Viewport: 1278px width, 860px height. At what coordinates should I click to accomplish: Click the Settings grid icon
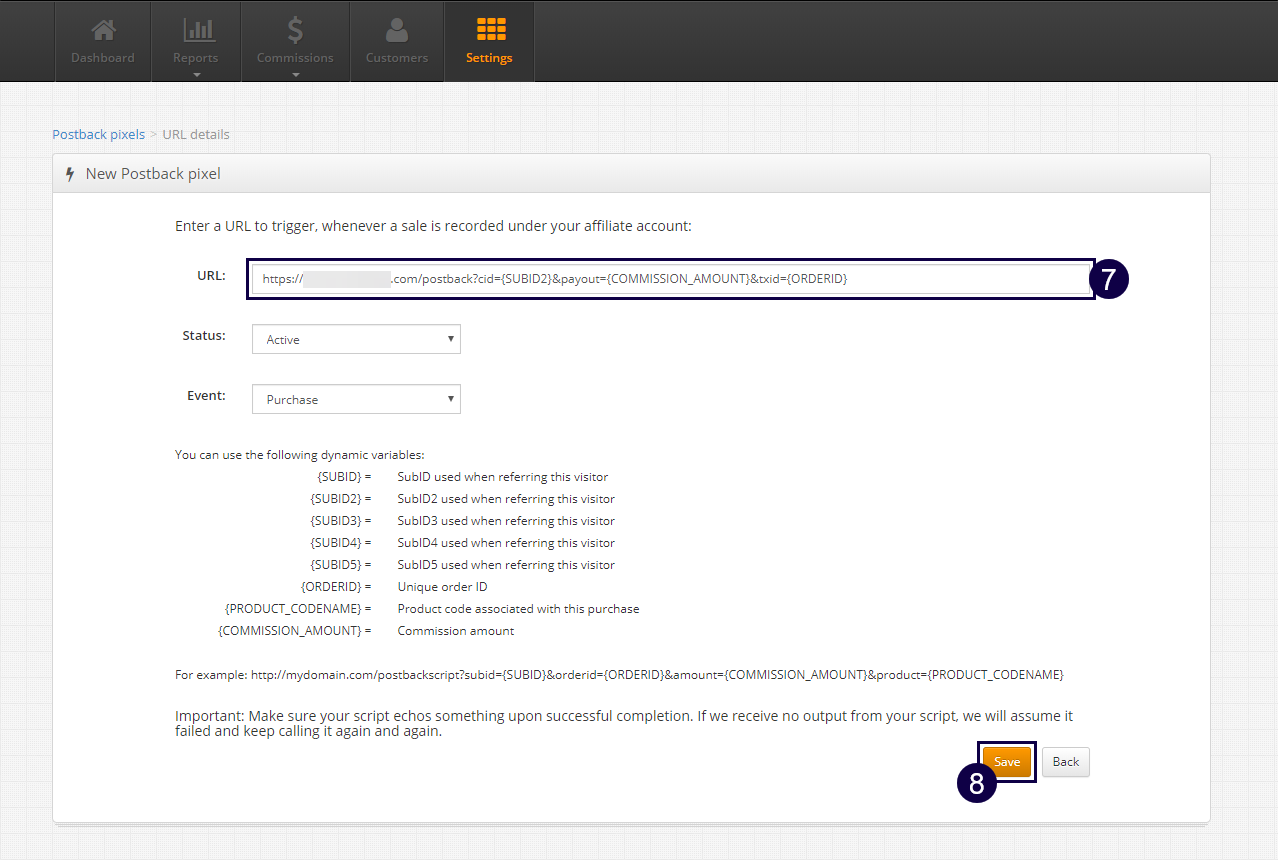[x=490, y=29]
